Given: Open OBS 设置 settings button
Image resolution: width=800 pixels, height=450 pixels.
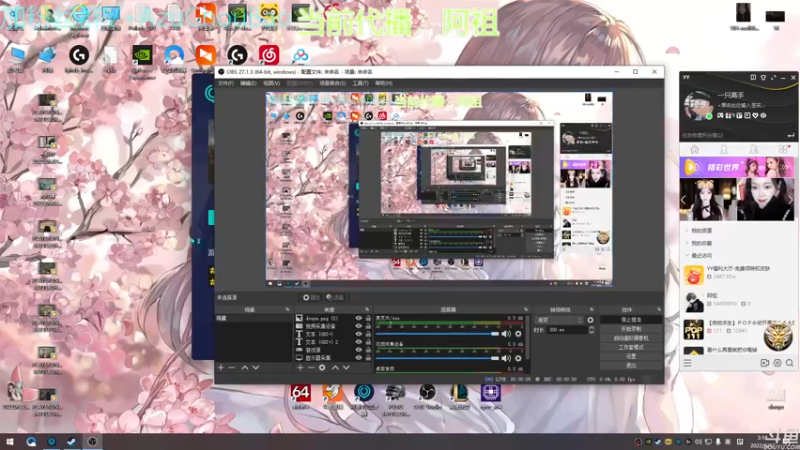Looking at the screenshot, I should [631, 357].
